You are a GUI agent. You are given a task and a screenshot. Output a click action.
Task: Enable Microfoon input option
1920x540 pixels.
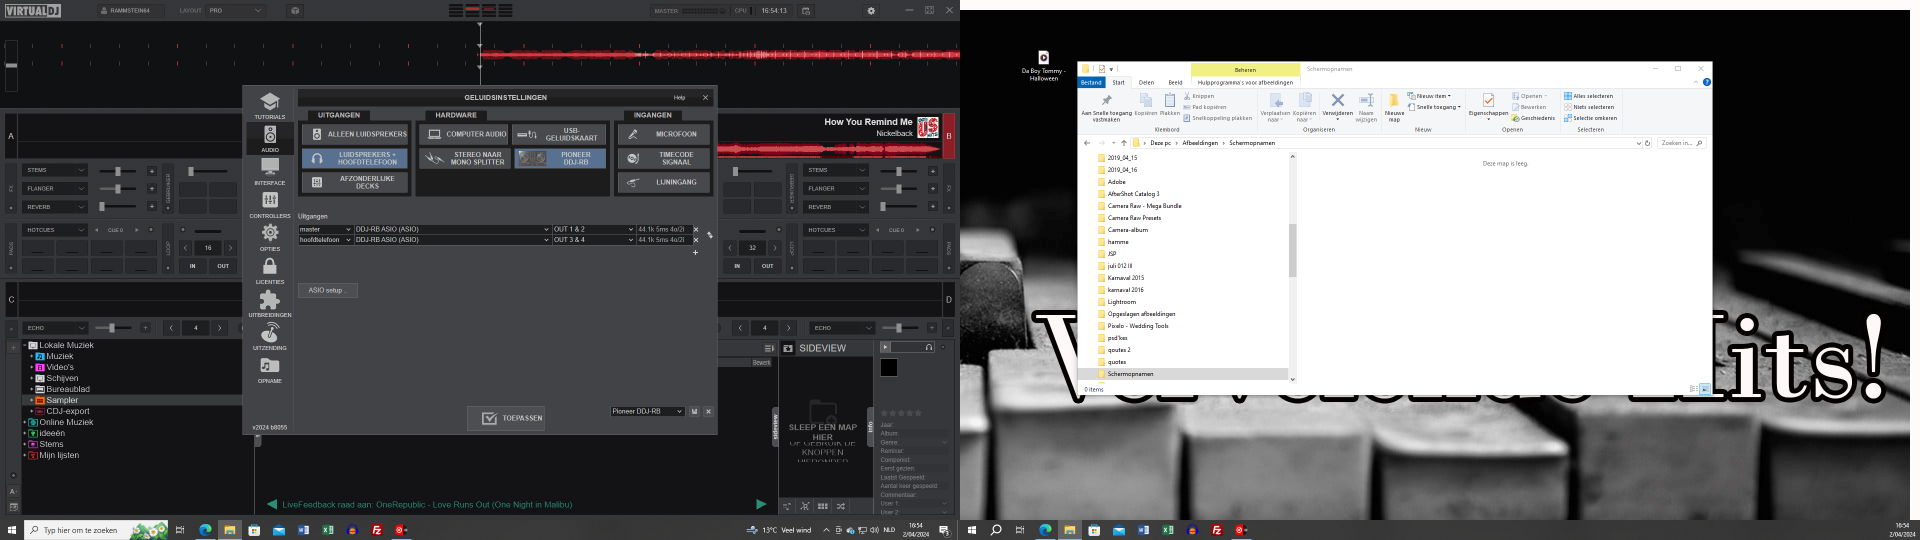click(x=664, y=134)
